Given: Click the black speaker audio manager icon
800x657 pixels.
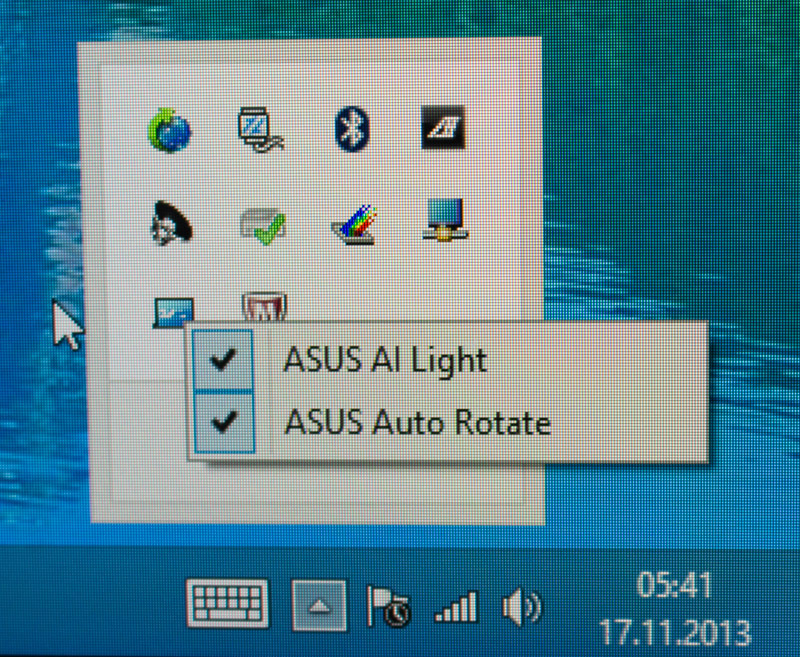Looking at the screenshot, I should [172, 223].
